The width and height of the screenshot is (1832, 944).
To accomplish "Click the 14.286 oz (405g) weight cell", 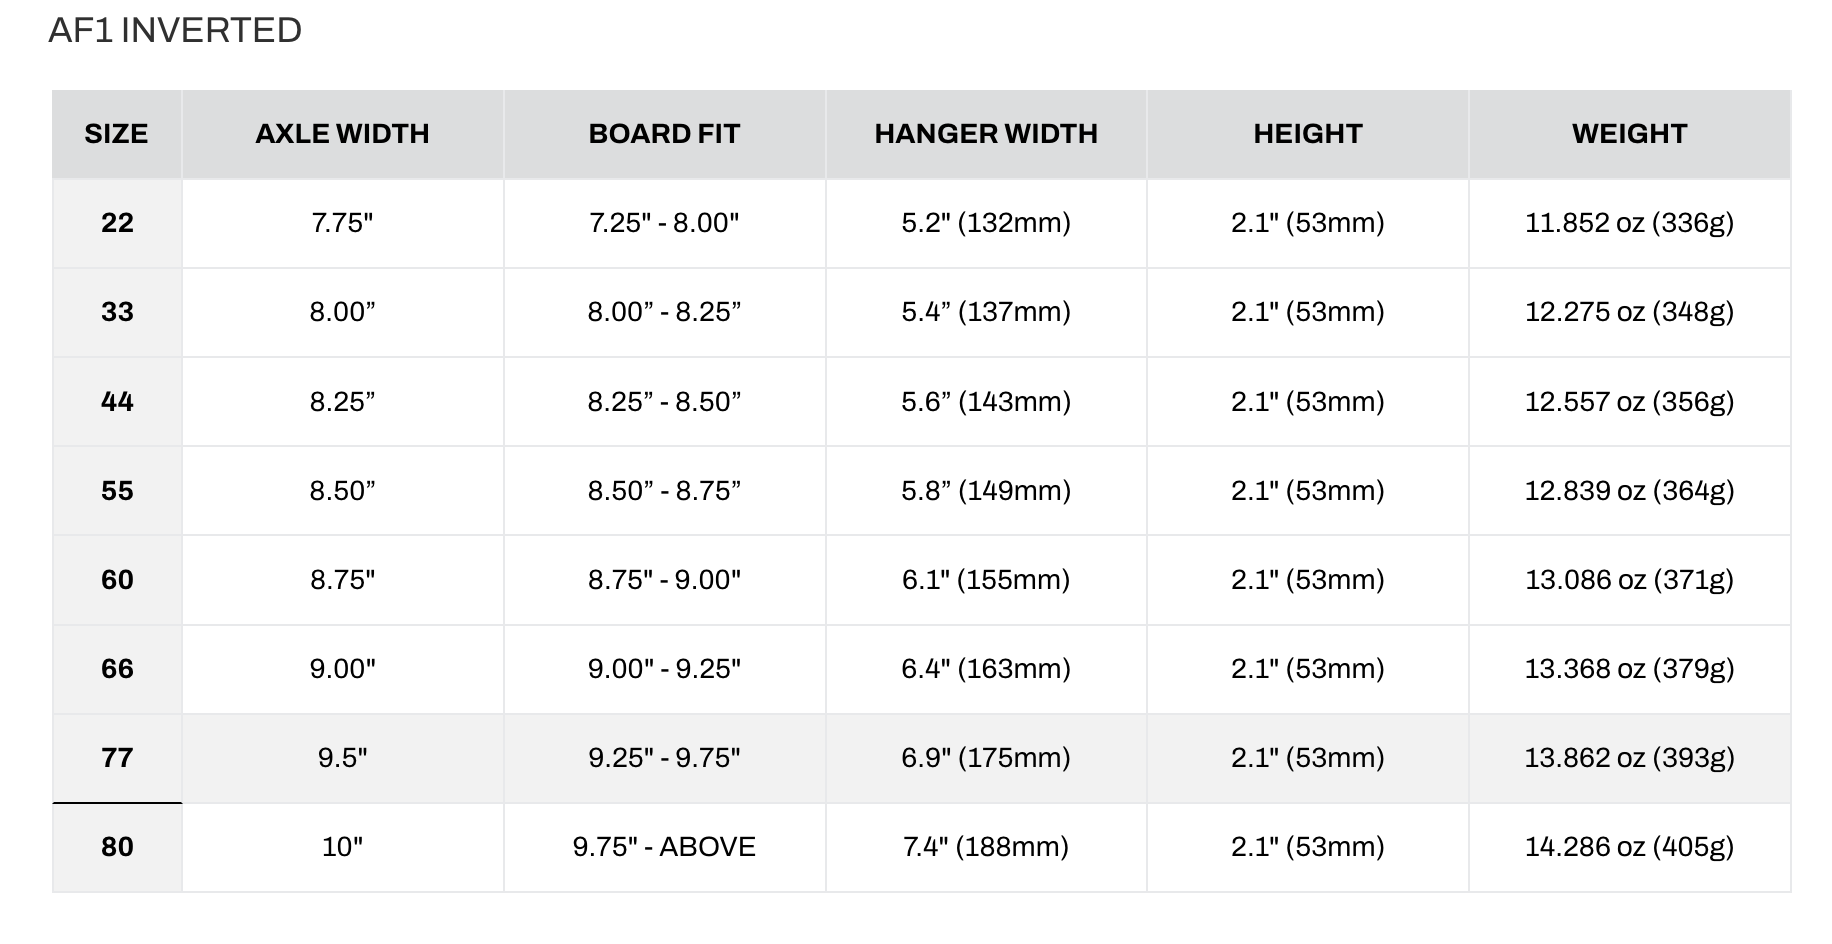I will click(x=1630, y=847).
